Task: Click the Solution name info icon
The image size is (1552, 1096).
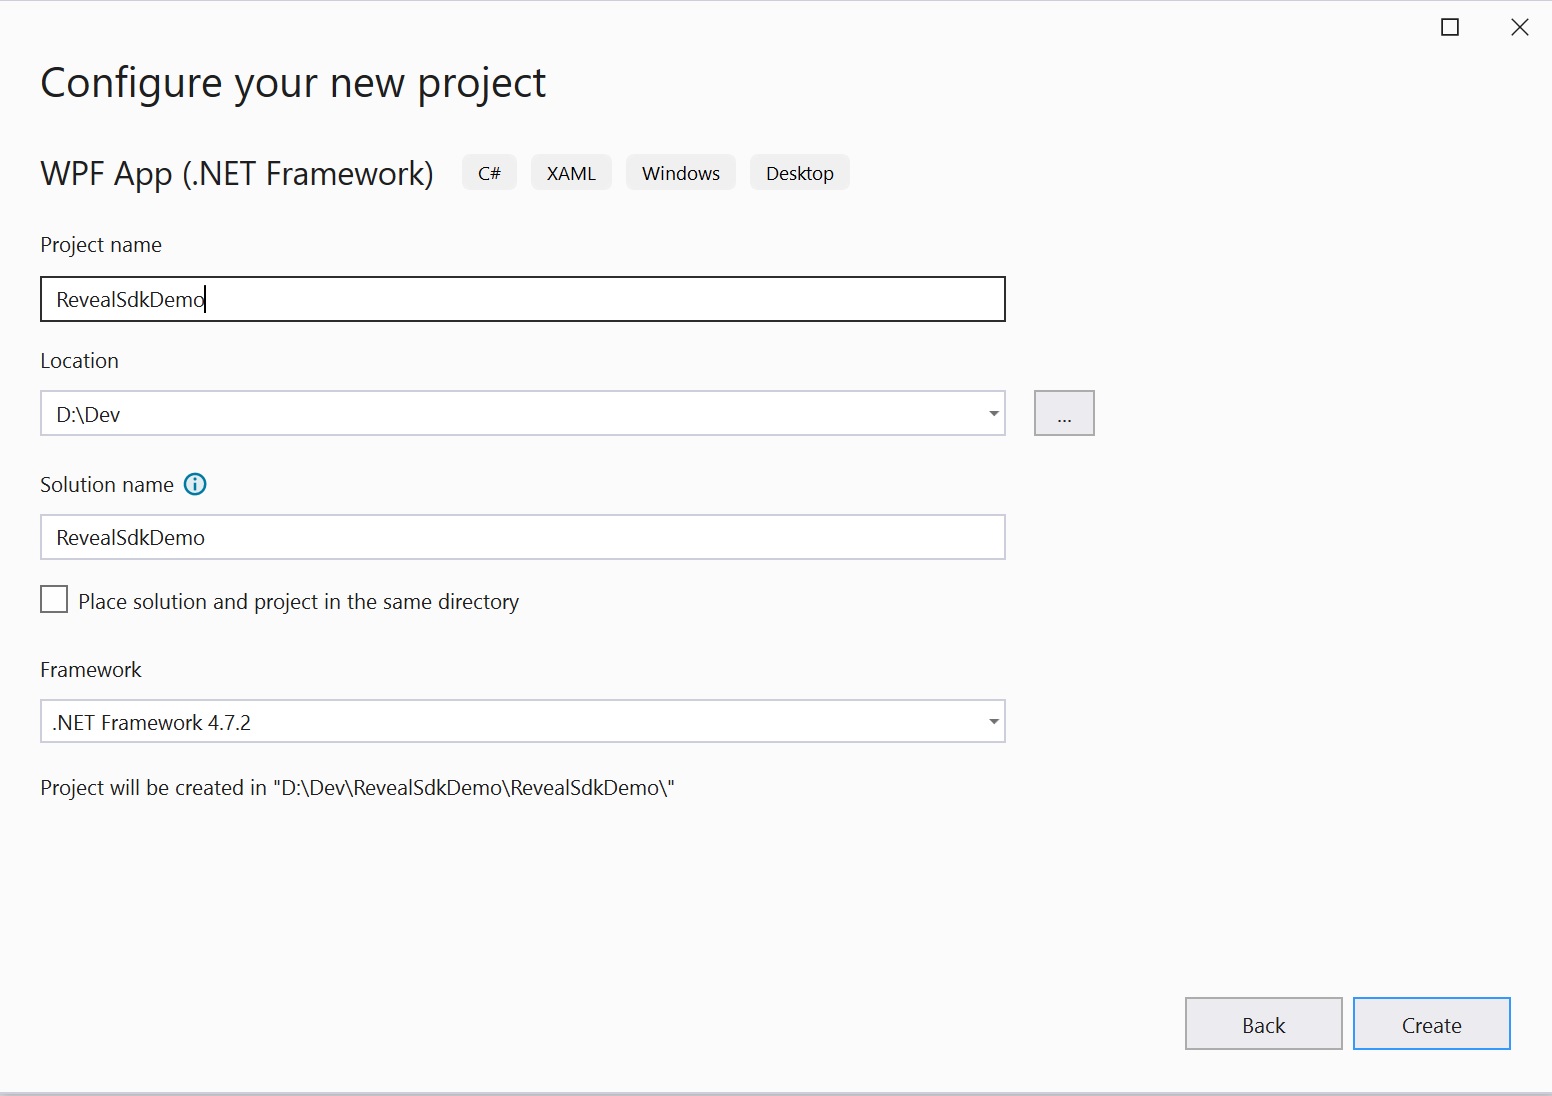Action: (x=195, y=485)
